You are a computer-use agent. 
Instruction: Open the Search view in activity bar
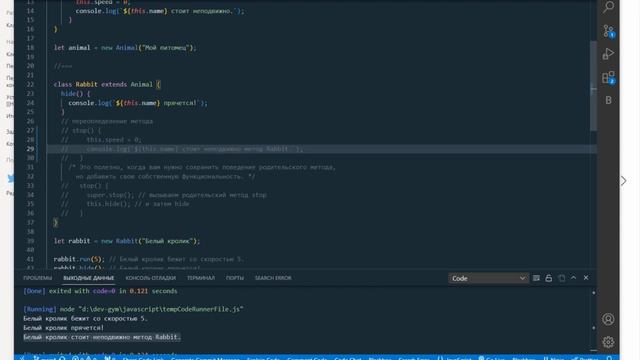point(608,7)
